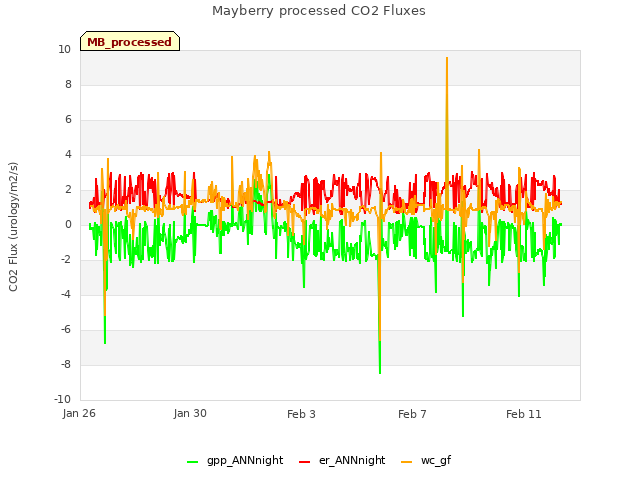Click the y-axis value -8

point(66,365)
